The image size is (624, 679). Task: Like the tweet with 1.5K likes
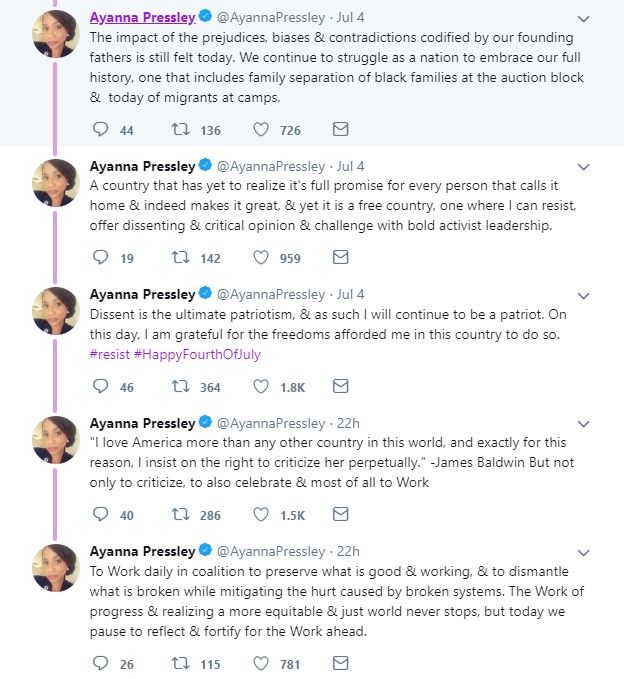coord(261,514)
